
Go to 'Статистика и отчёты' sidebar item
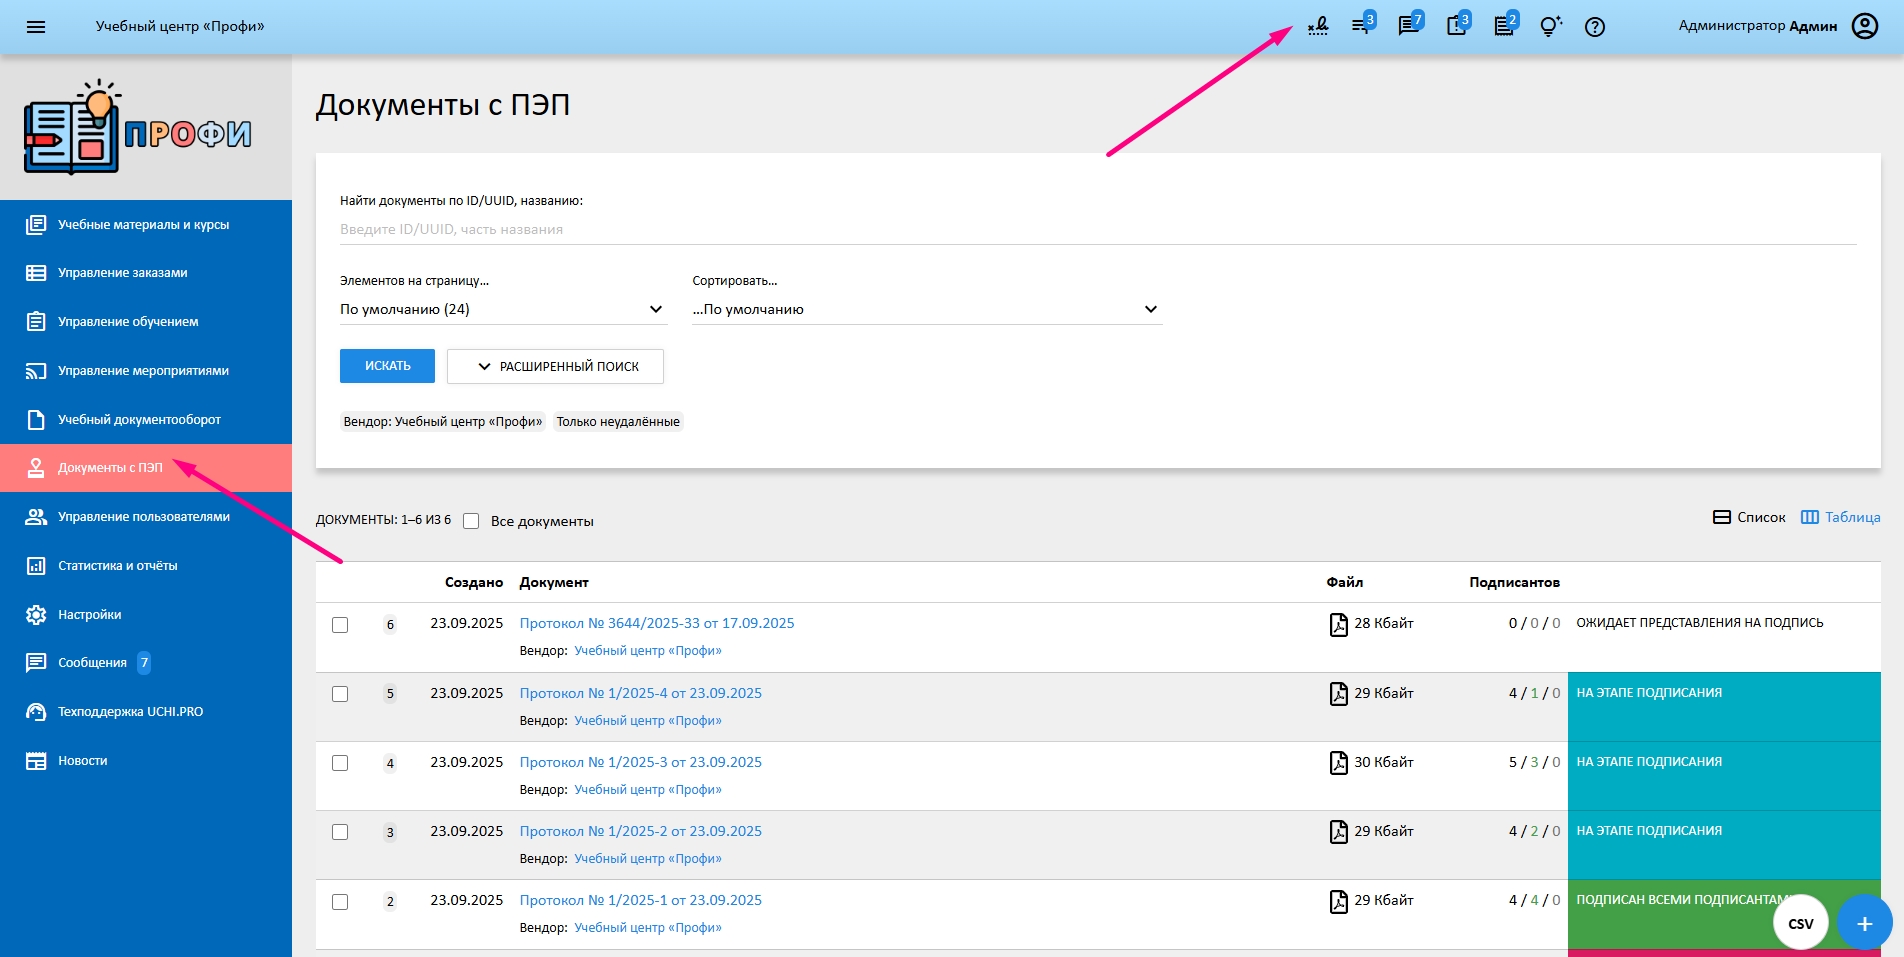pyautogui.click(x=118, y=566)
